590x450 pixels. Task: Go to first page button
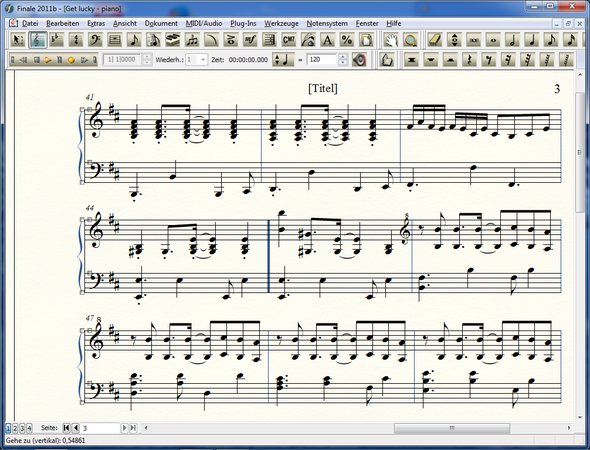point(66,428)
